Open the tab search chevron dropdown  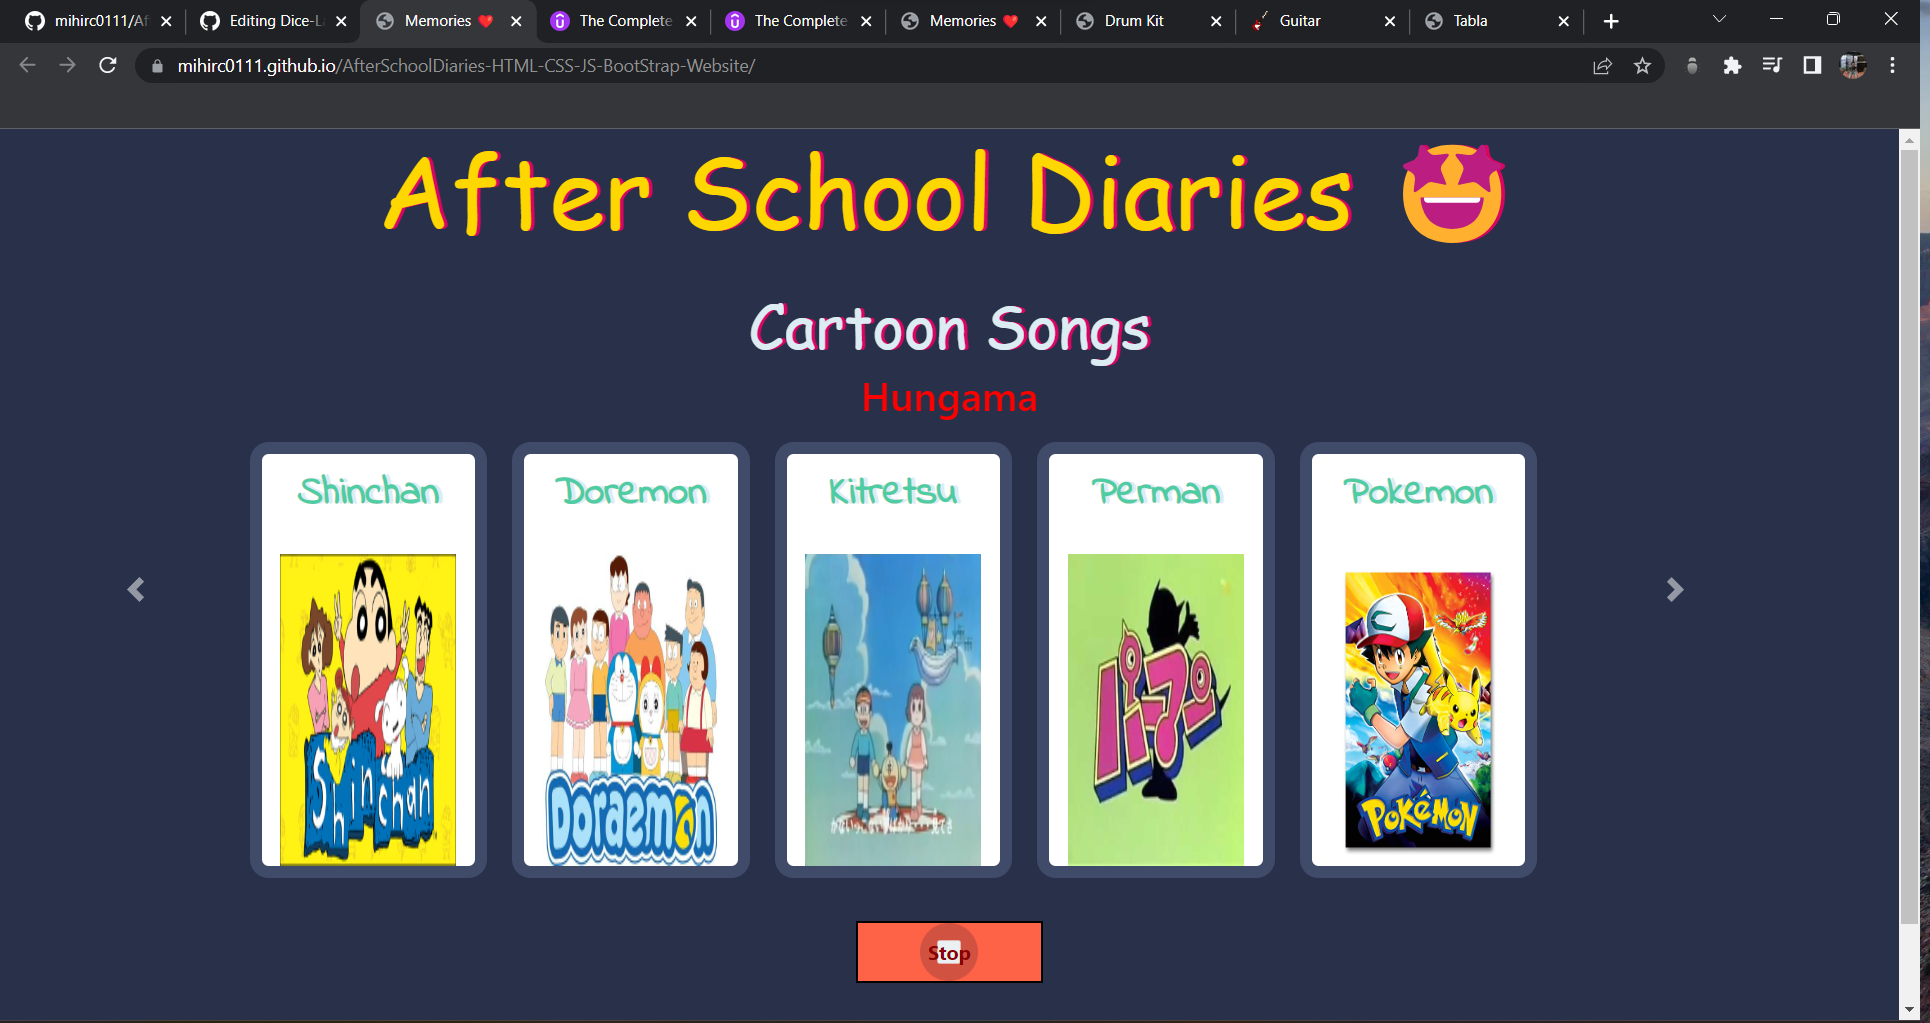[x=1718, y=19]
